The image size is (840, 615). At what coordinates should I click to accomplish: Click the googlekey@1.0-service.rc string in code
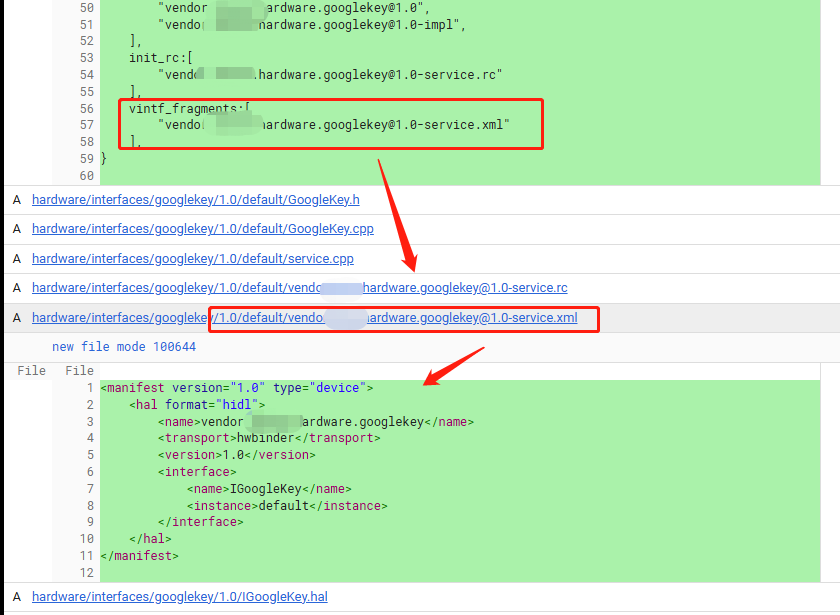click(x=330, y=74)
